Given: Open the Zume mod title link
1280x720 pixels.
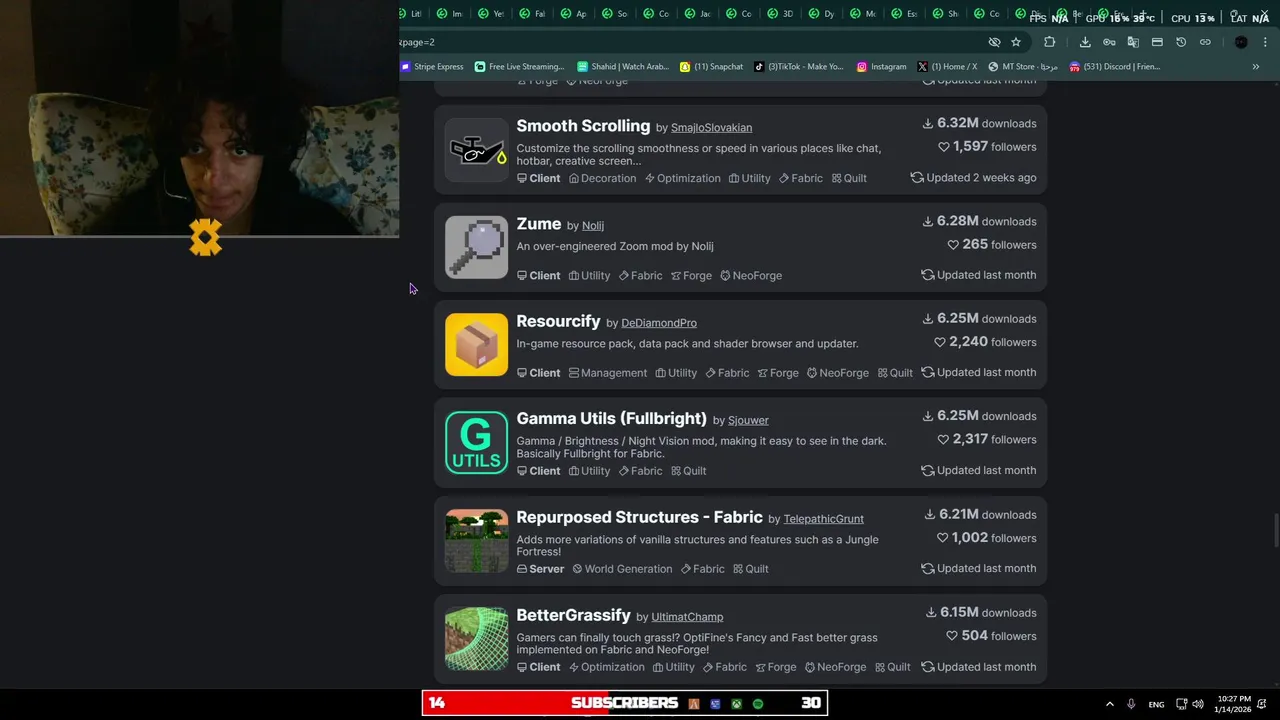Looking at the screenshot, I should [538, 224].
